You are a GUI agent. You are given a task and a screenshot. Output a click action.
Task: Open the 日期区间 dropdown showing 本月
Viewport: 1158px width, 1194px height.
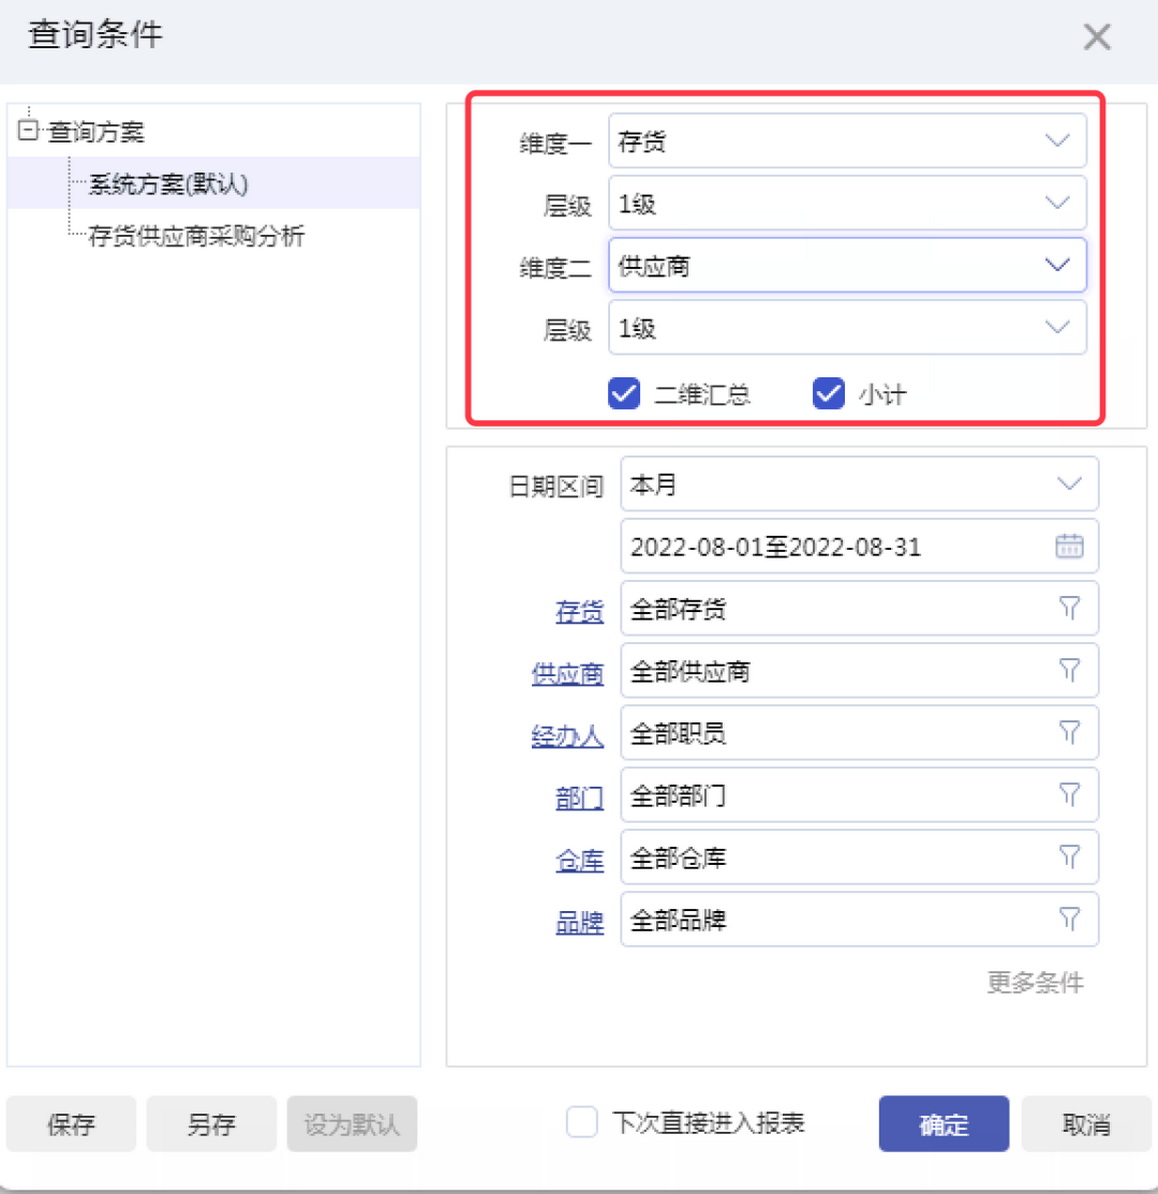pyautogui.click(x=858, y=484)
